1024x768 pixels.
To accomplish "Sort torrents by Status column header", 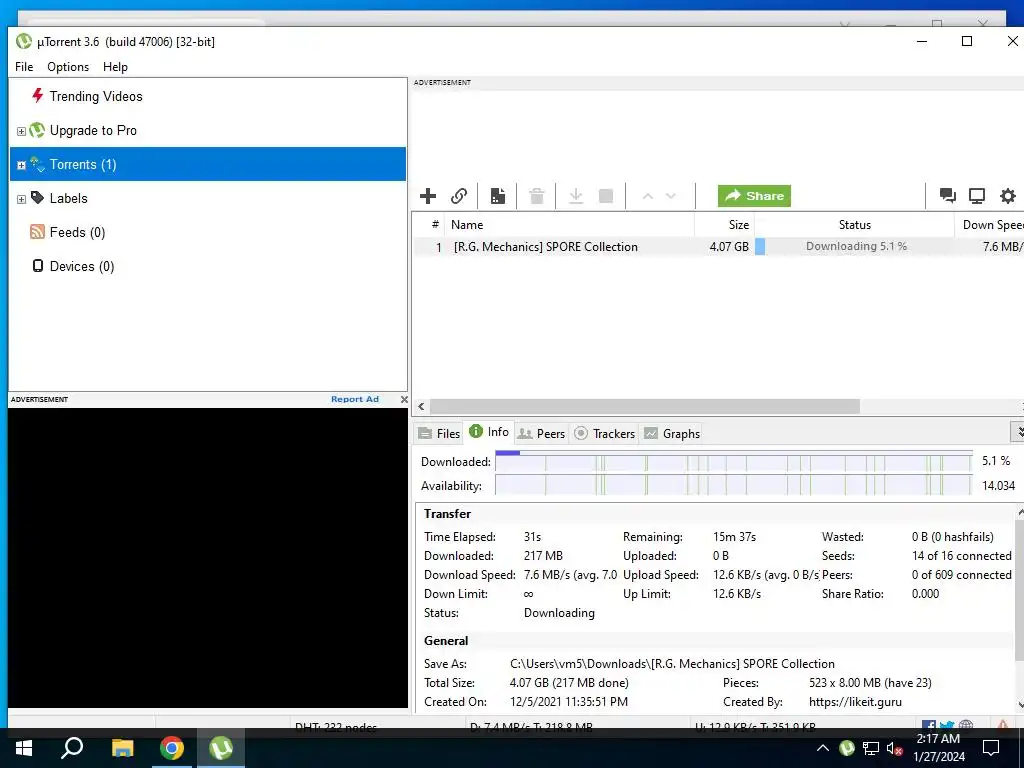I will click(x=854, y=225).
